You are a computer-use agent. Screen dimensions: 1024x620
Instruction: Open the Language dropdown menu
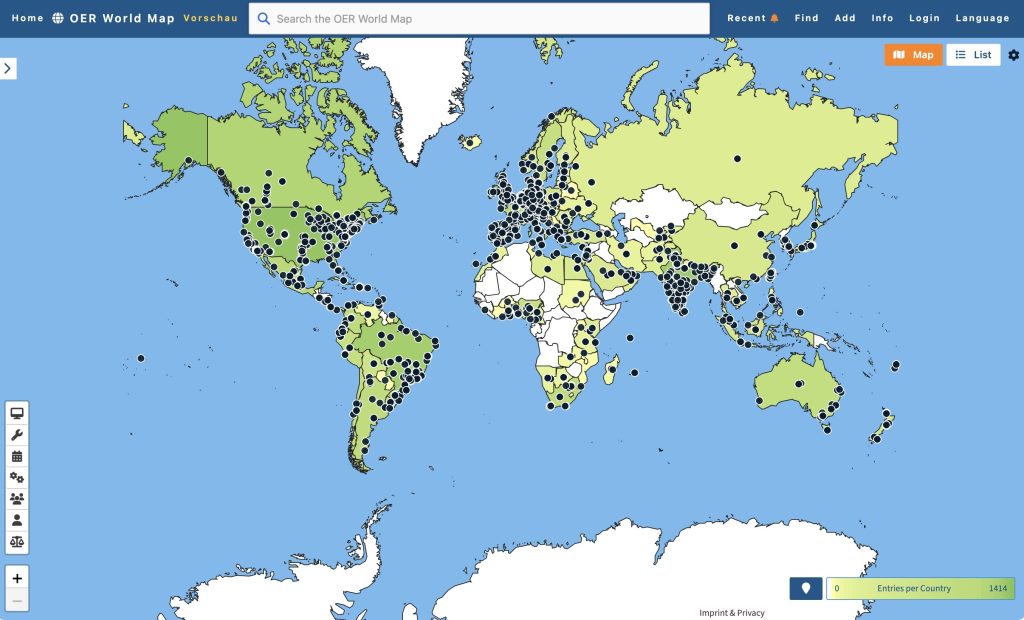pyautogui.click(x=982, y=18)
